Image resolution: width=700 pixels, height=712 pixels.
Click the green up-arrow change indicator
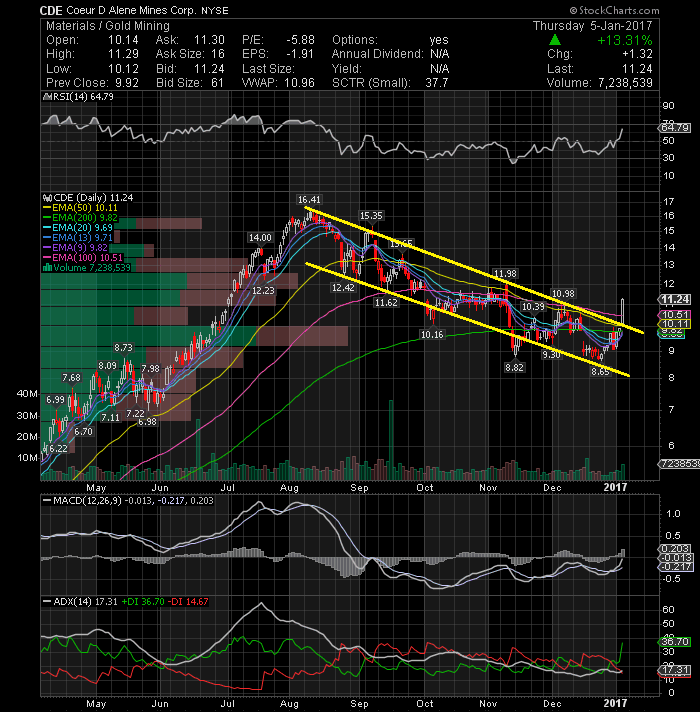(554, 40)
